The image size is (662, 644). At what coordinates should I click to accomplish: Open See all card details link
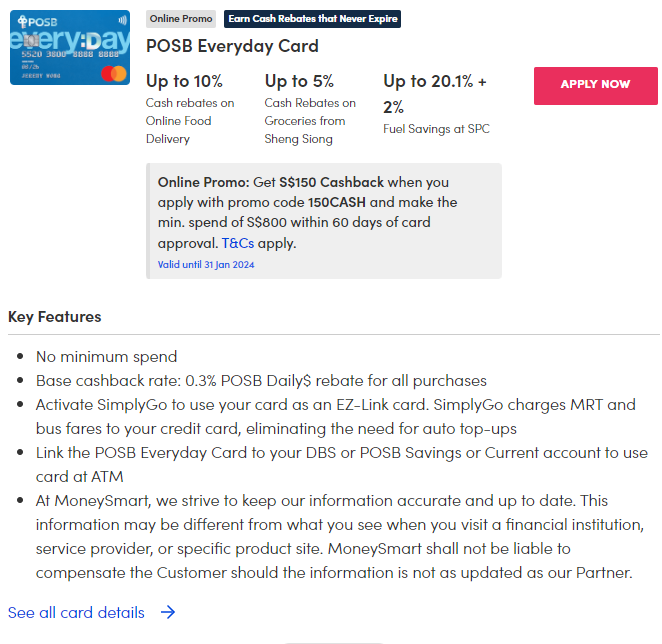coord(76,612)
